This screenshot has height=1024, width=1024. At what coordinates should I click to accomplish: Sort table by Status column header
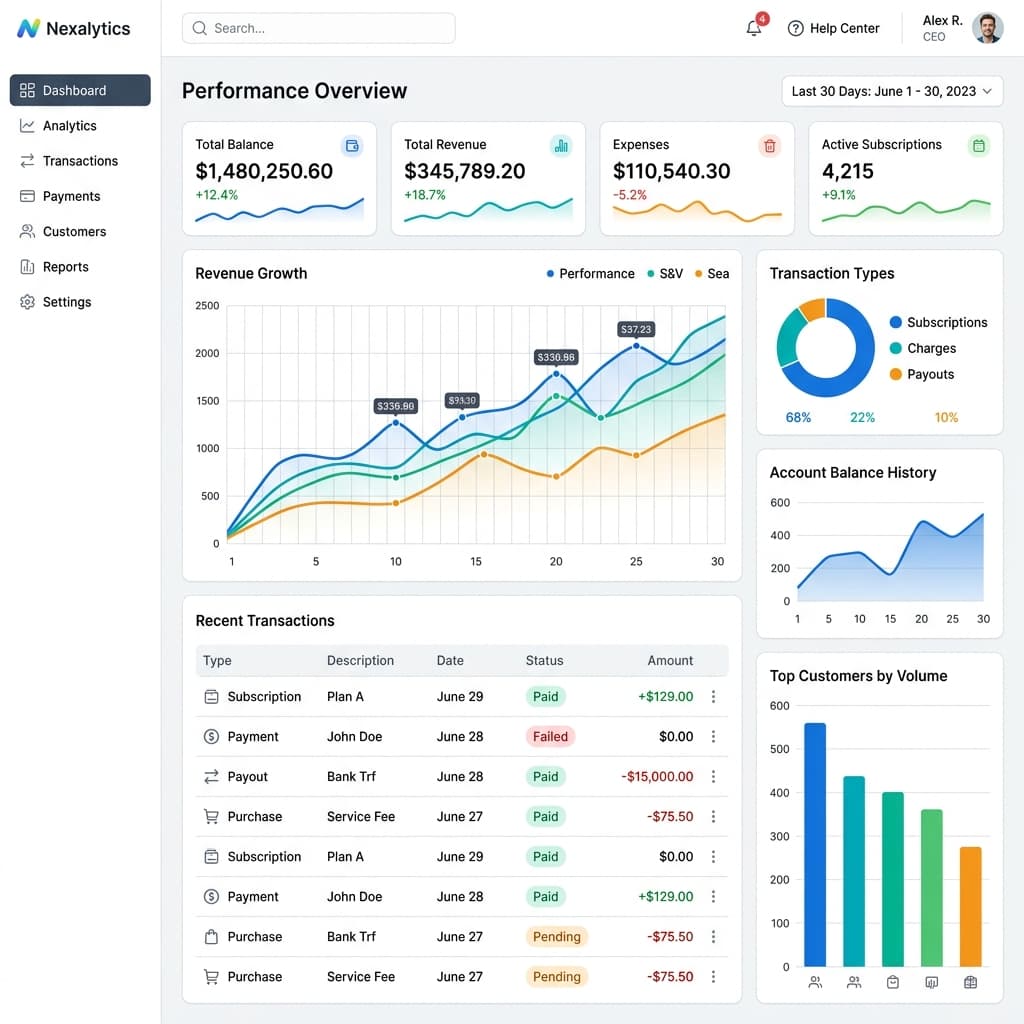[x=544, y=660]
